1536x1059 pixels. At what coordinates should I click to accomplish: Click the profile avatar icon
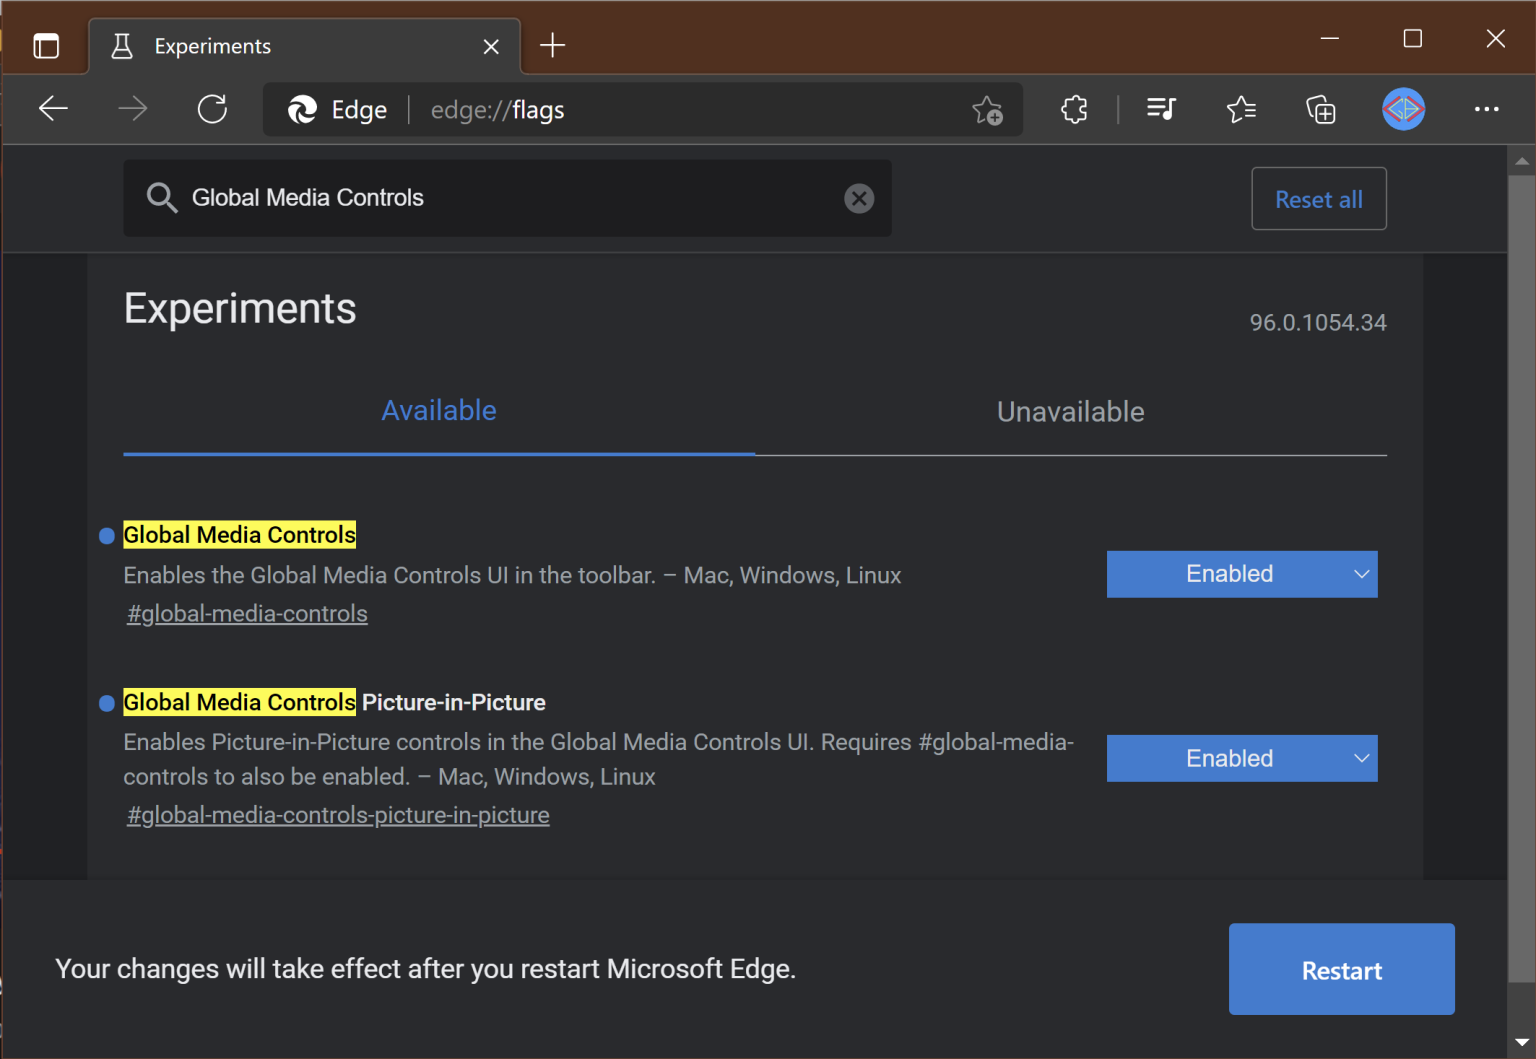1403,109
